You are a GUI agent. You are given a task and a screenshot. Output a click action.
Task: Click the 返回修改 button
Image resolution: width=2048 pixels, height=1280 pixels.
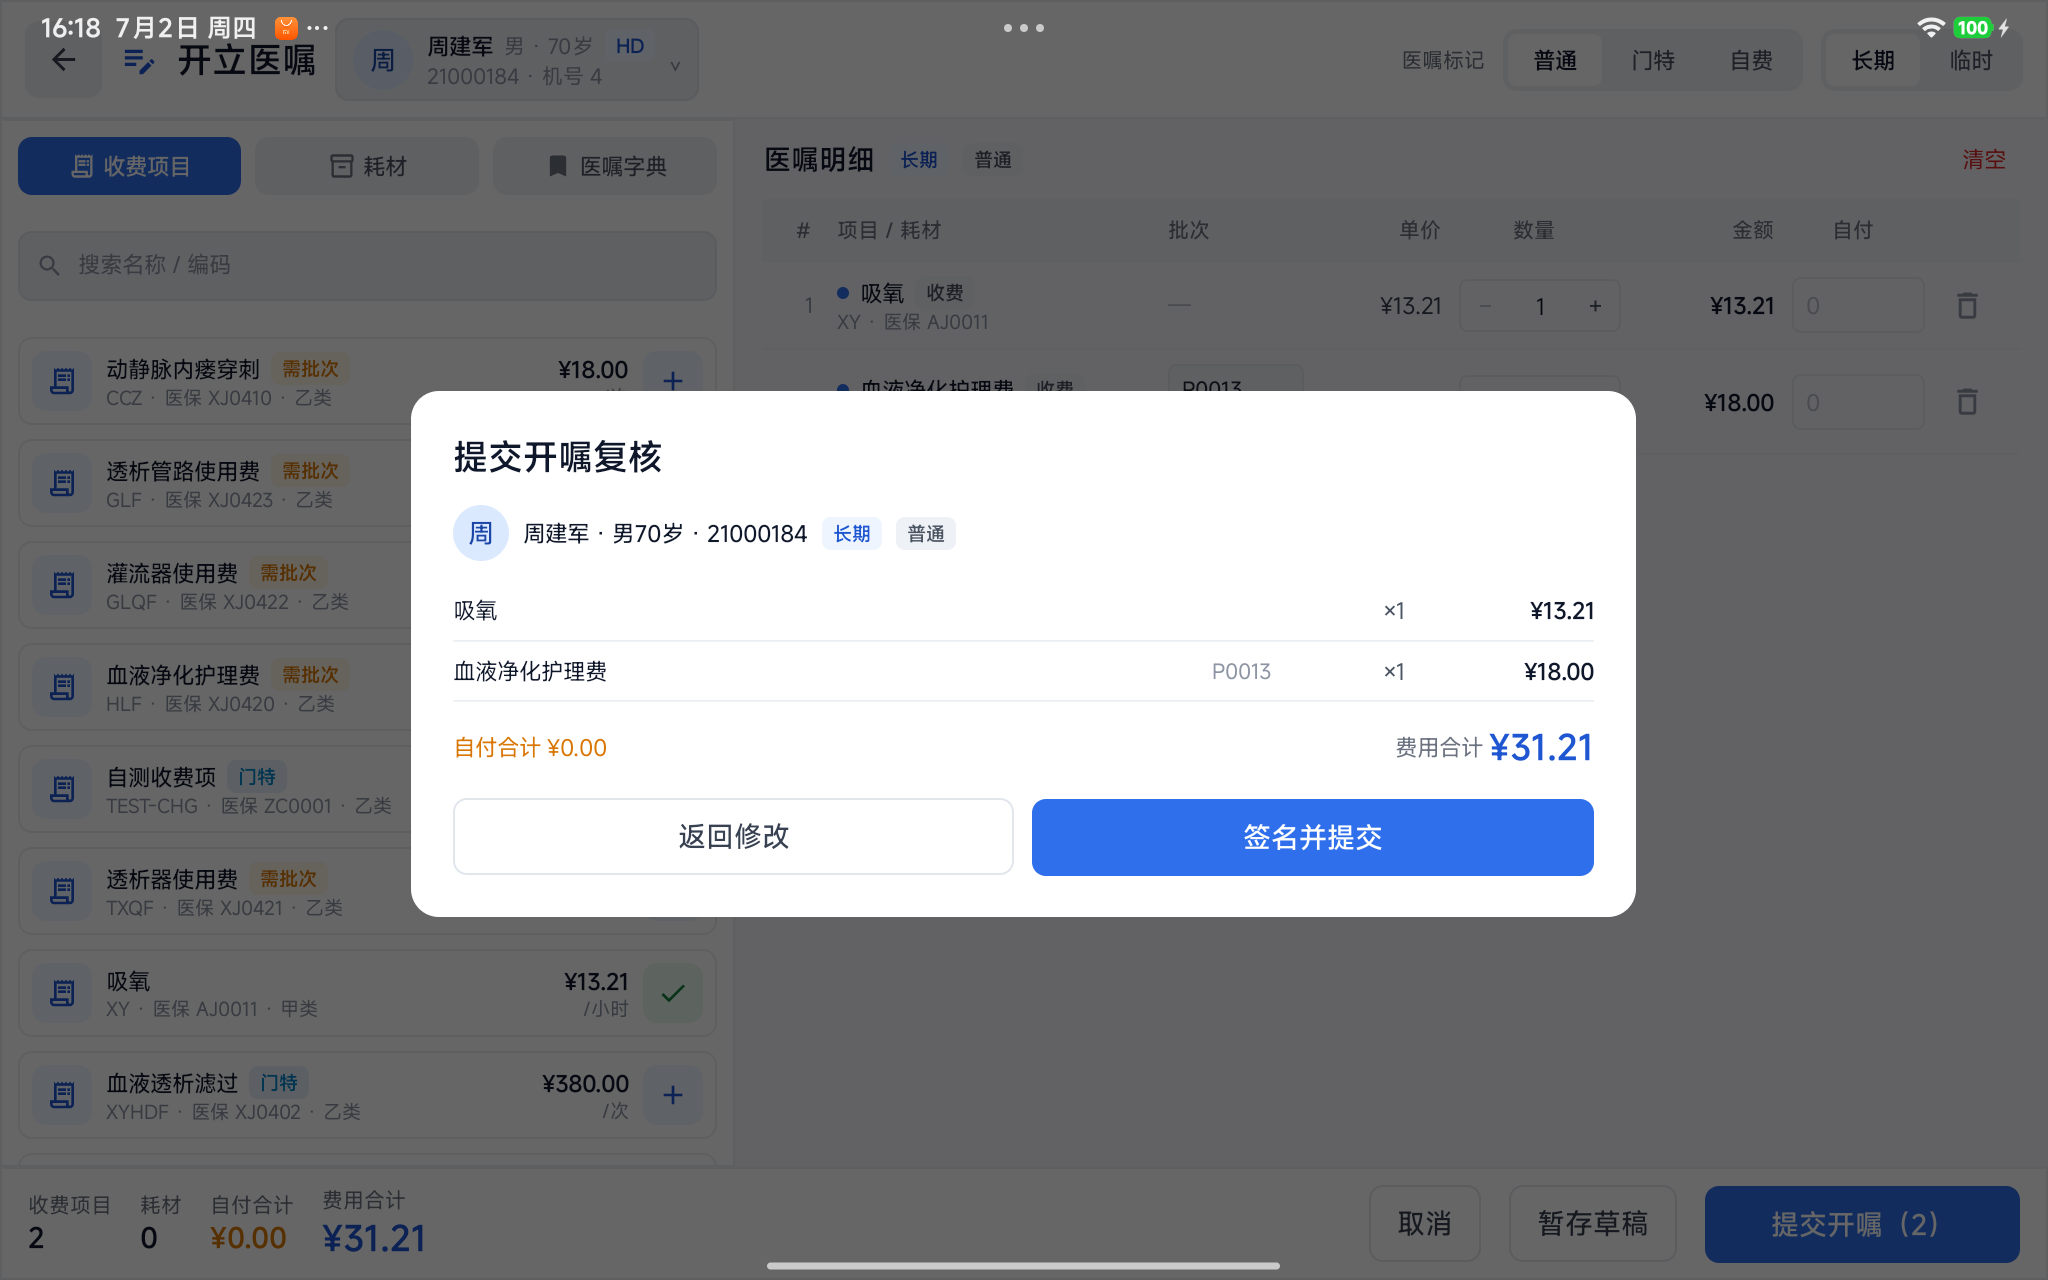pos(733,837)
